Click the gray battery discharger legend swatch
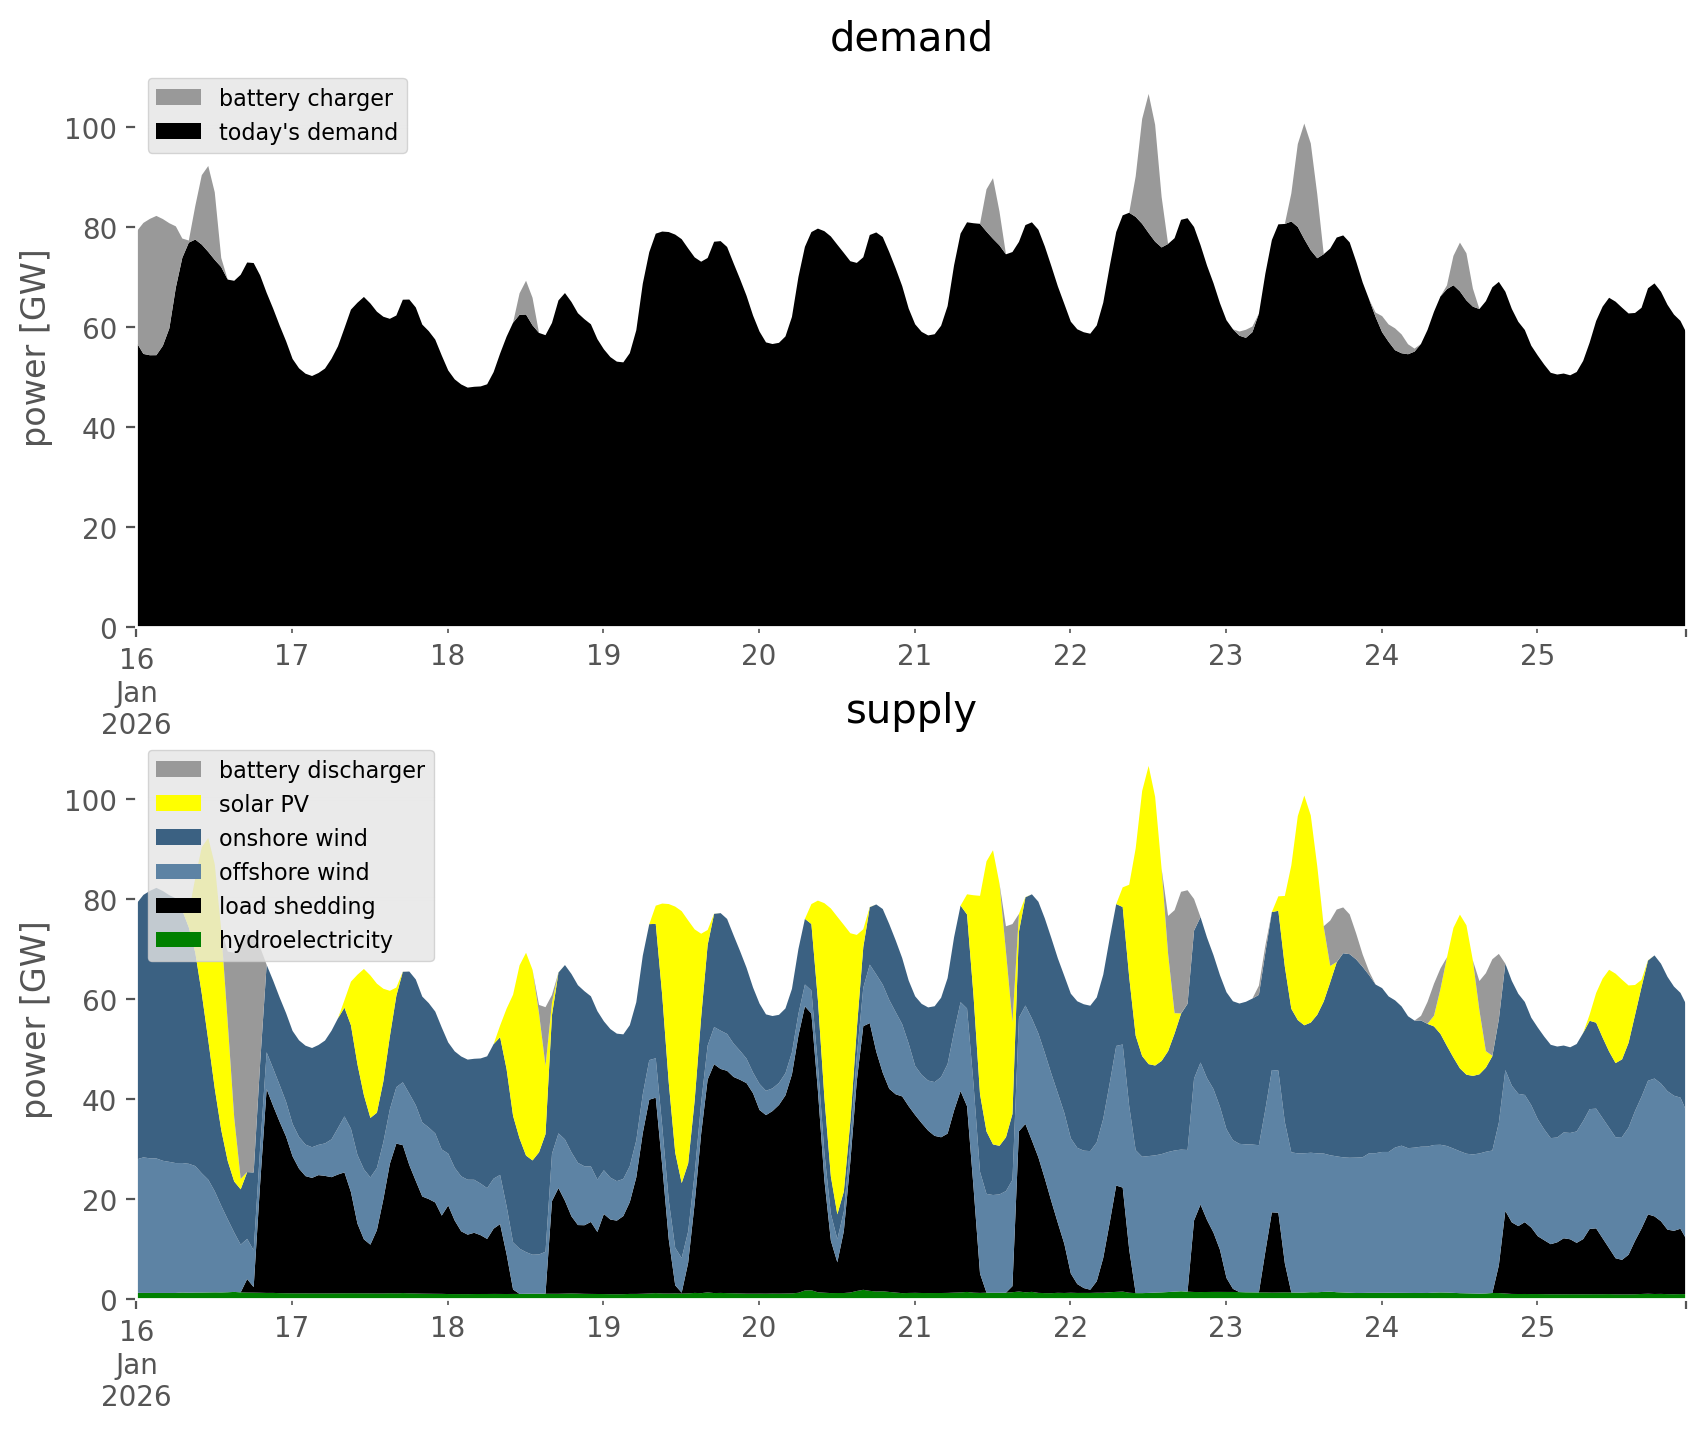The width and height of the screenshot is (1706, 1431). click(x=179, y=770)
